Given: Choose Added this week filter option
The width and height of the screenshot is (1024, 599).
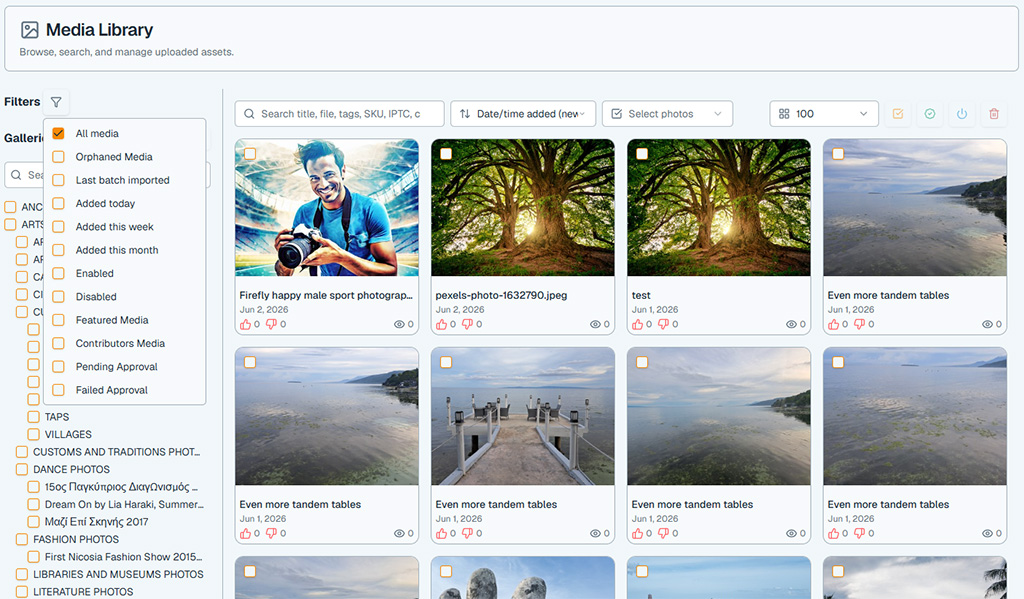Looking at the screenshot, I should (x=114, y=227).
